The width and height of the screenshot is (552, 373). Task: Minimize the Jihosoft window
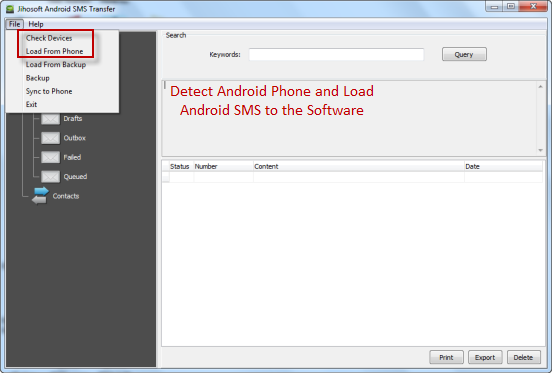click(494, 7)
